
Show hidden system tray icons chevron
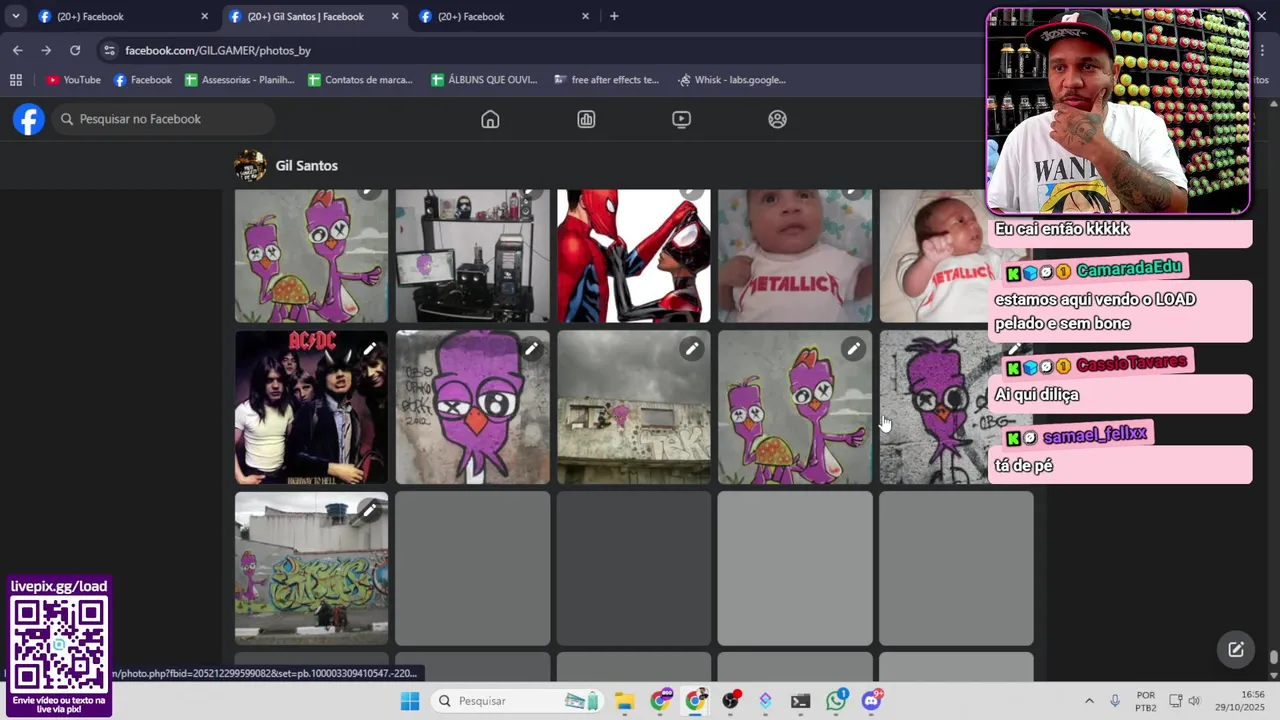[1089, 701]
